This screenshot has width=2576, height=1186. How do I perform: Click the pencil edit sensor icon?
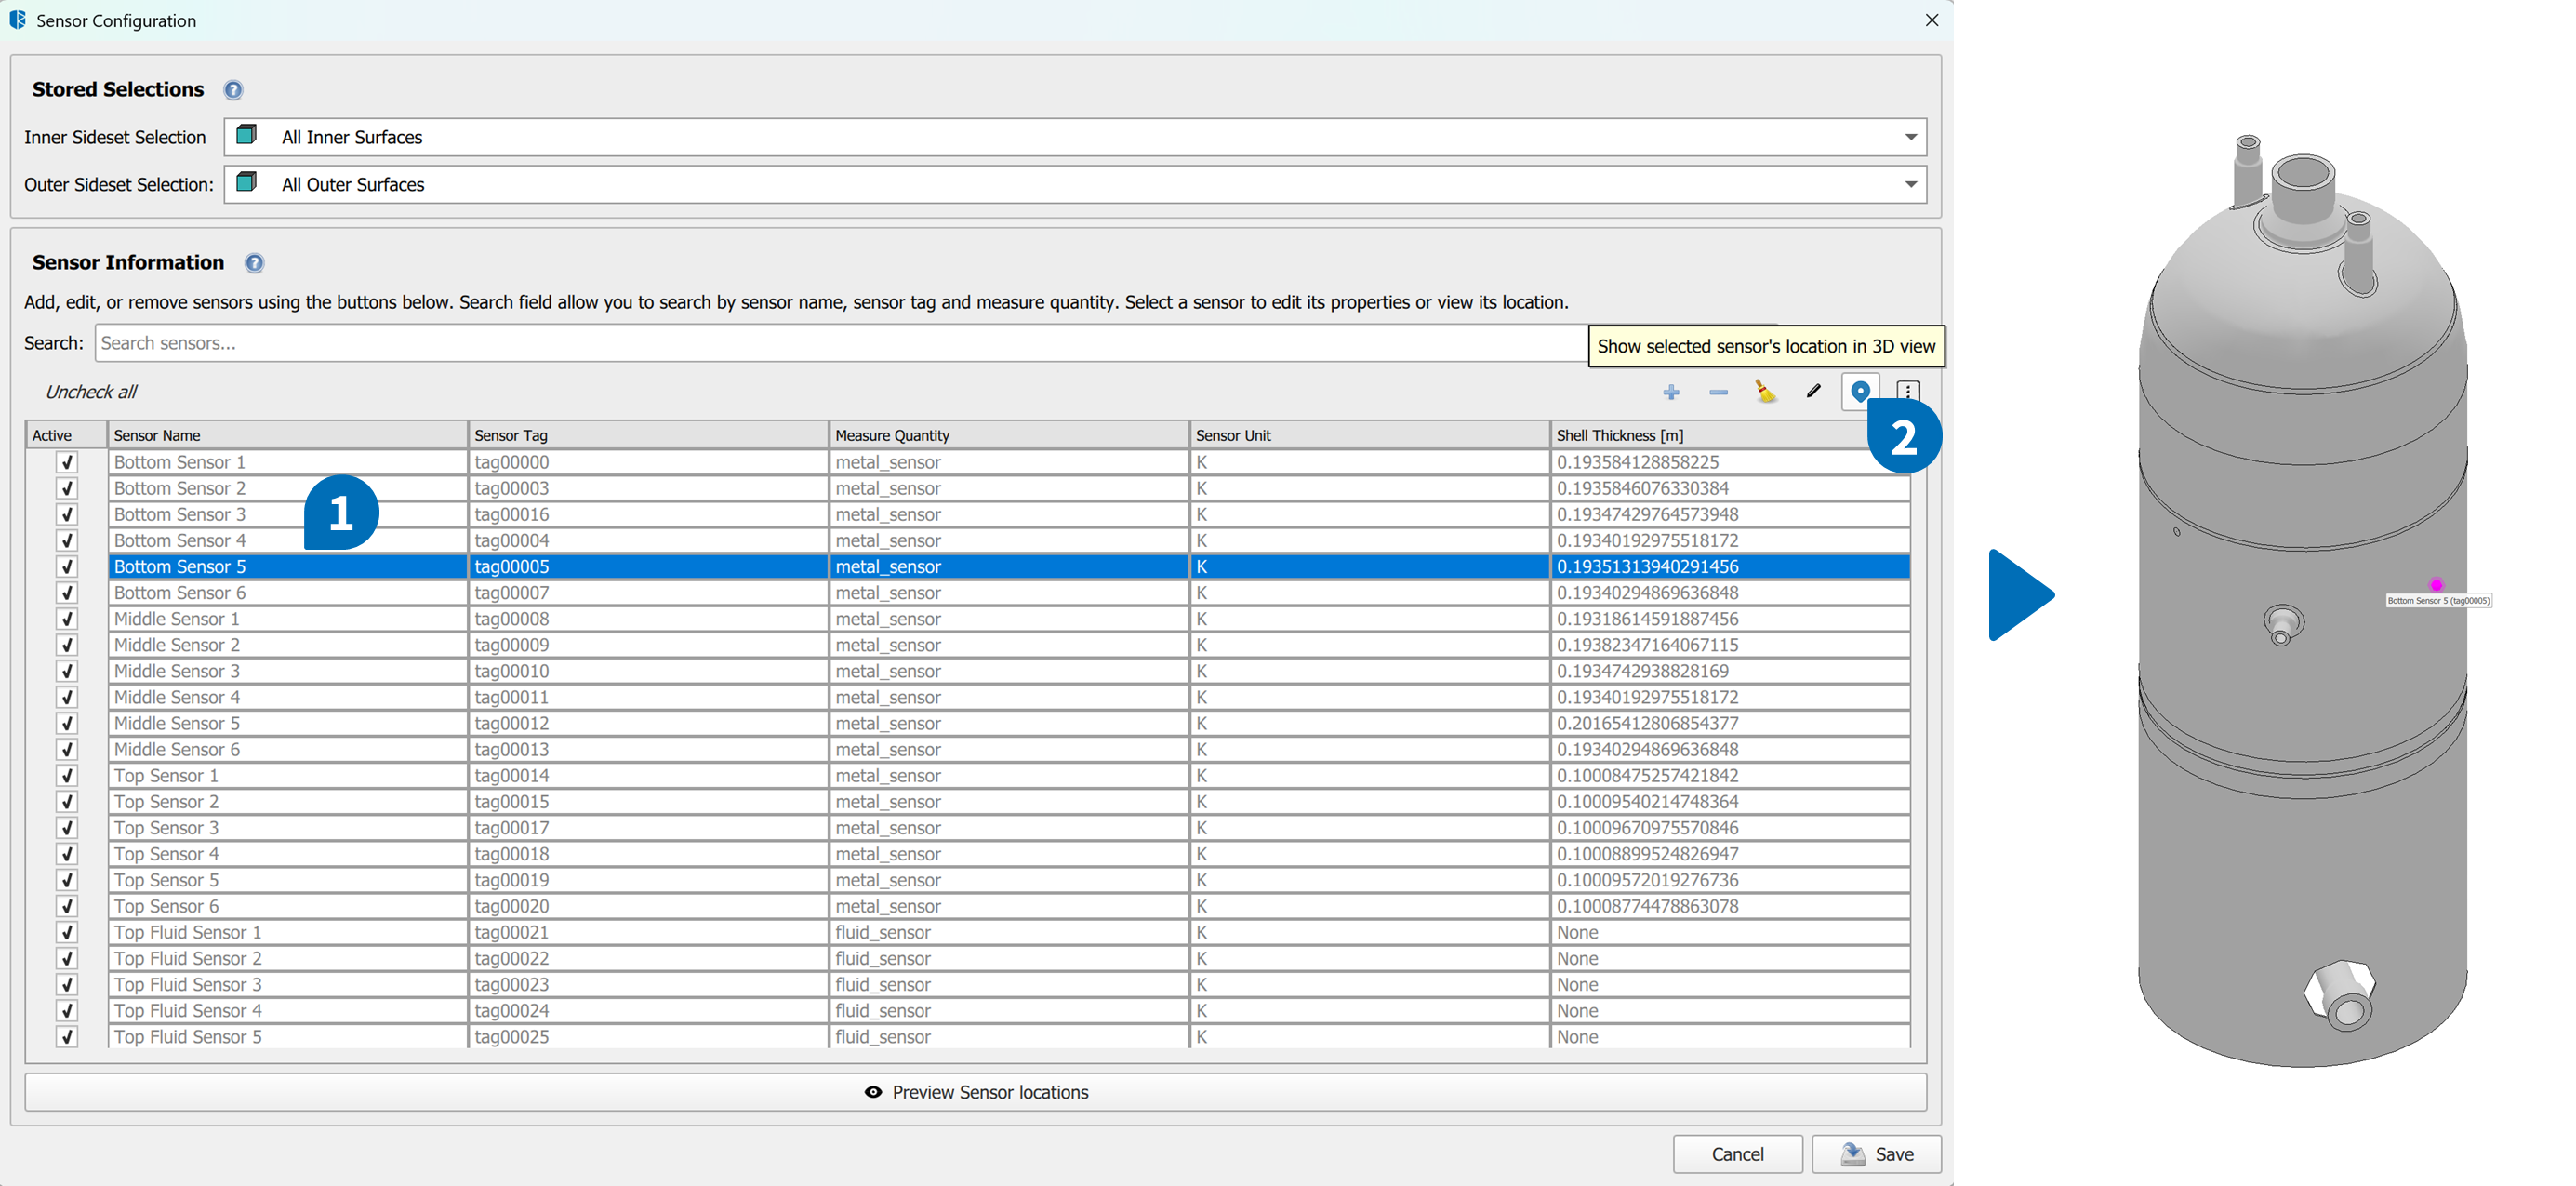click(1813, 391)
